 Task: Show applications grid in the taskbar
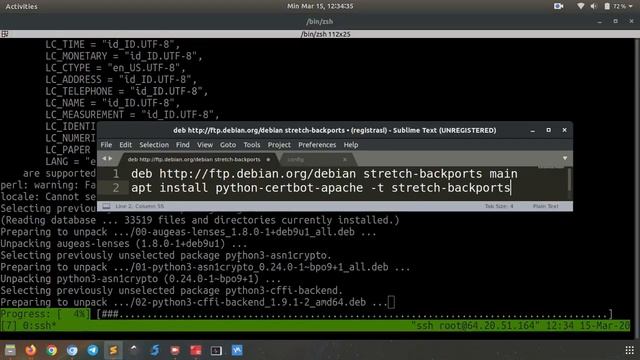coord(629,350)
